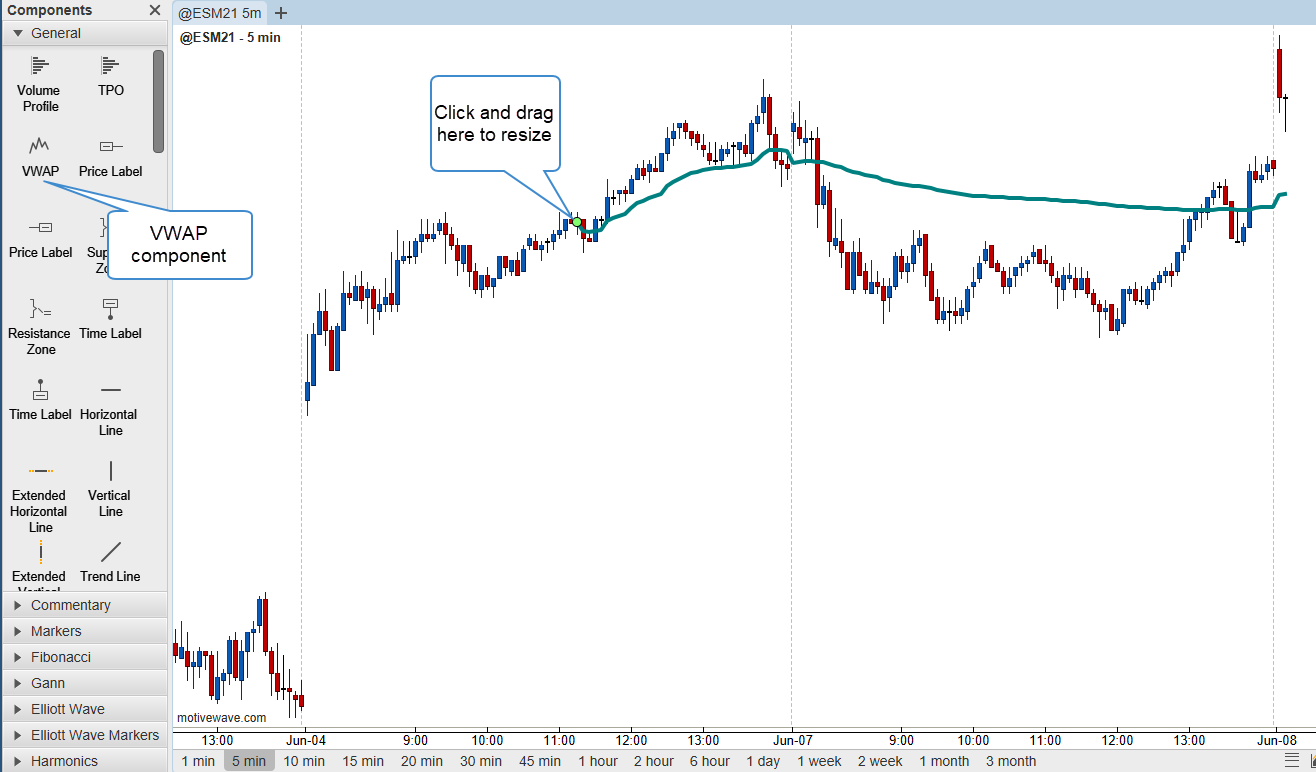This screenshot has width=1316, height=772.
Task: Select the Vertical Line tool
Action: pos(110,471)
